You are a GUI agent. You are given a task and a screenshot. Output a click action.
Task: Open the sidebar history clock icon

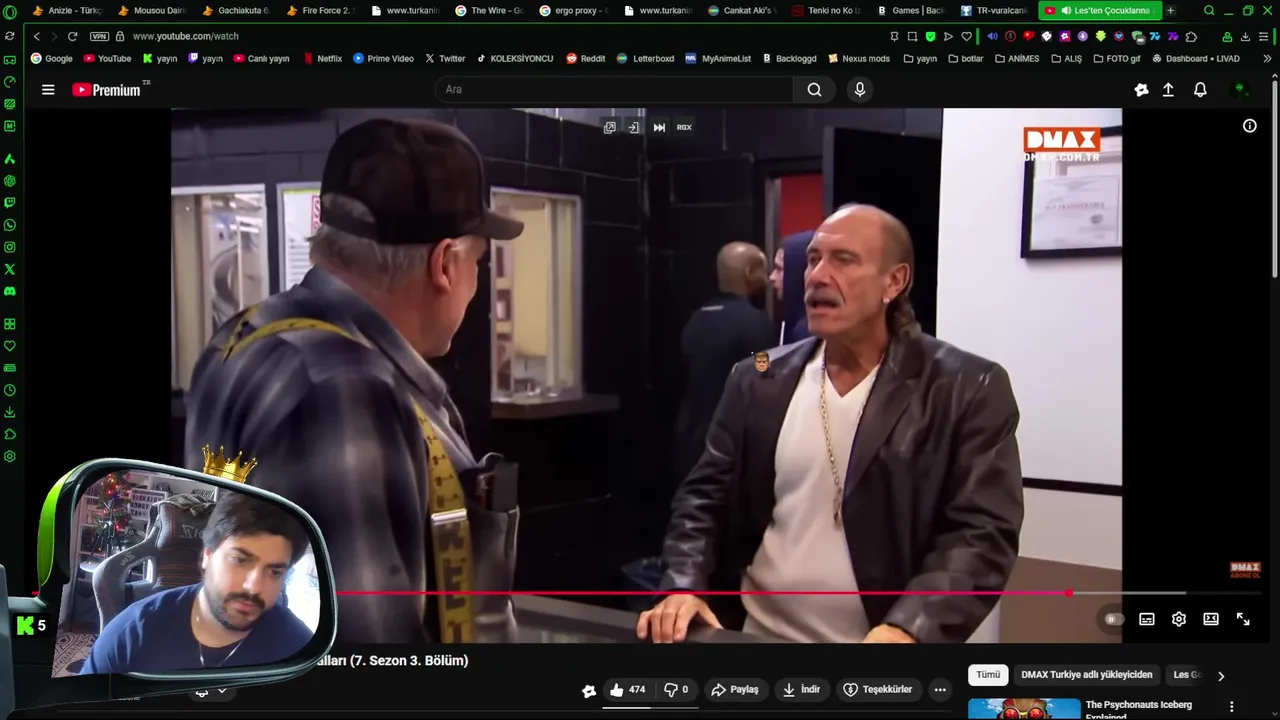[10, 390]
